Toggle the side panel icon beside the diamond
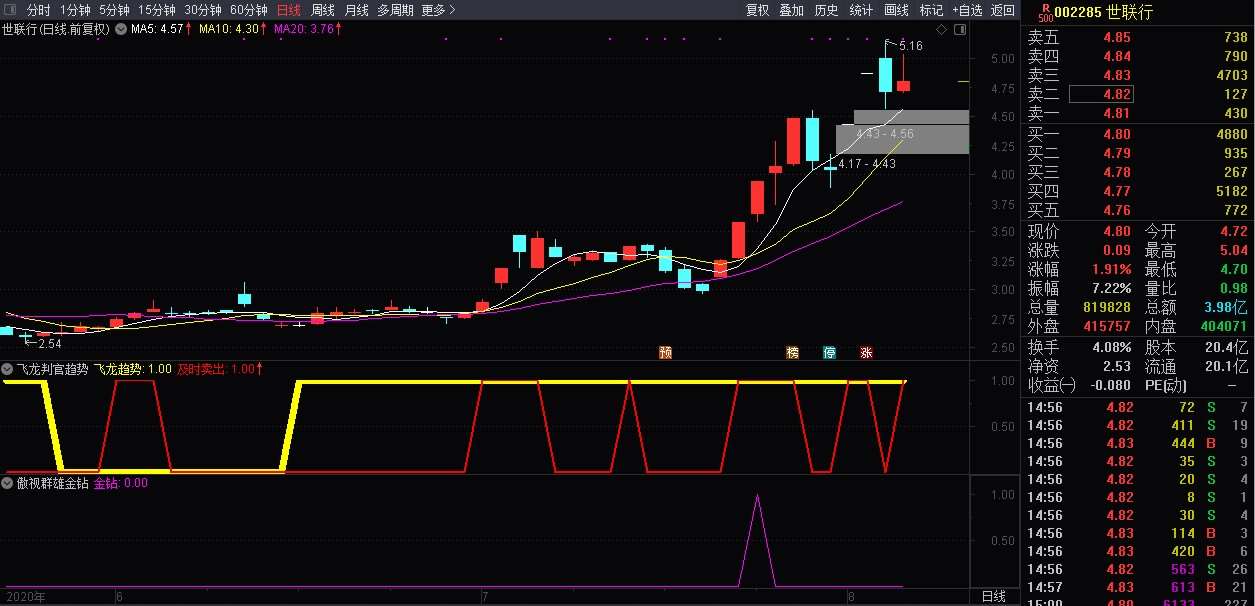This screenshot has height=606, width=1255. point(959,31)
